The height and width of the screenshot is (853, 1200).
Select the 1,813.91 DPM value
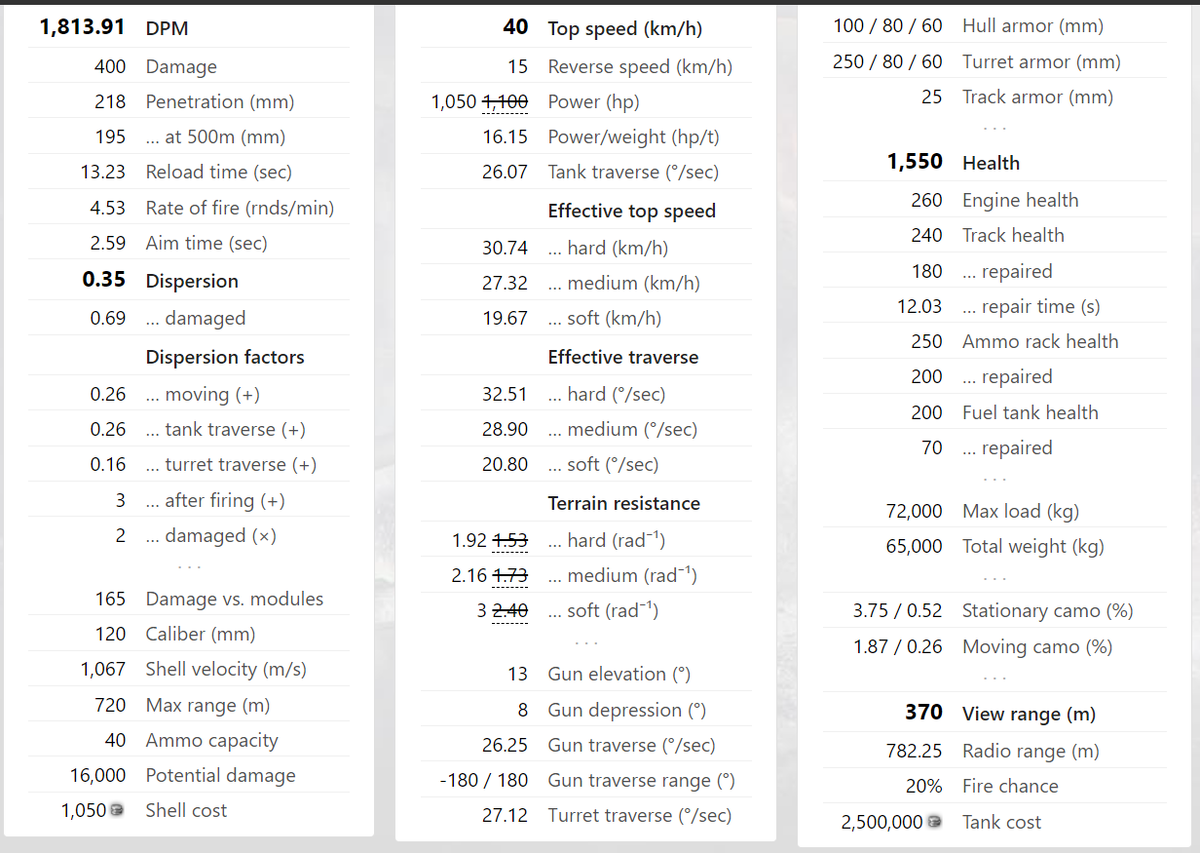(83, 28)
